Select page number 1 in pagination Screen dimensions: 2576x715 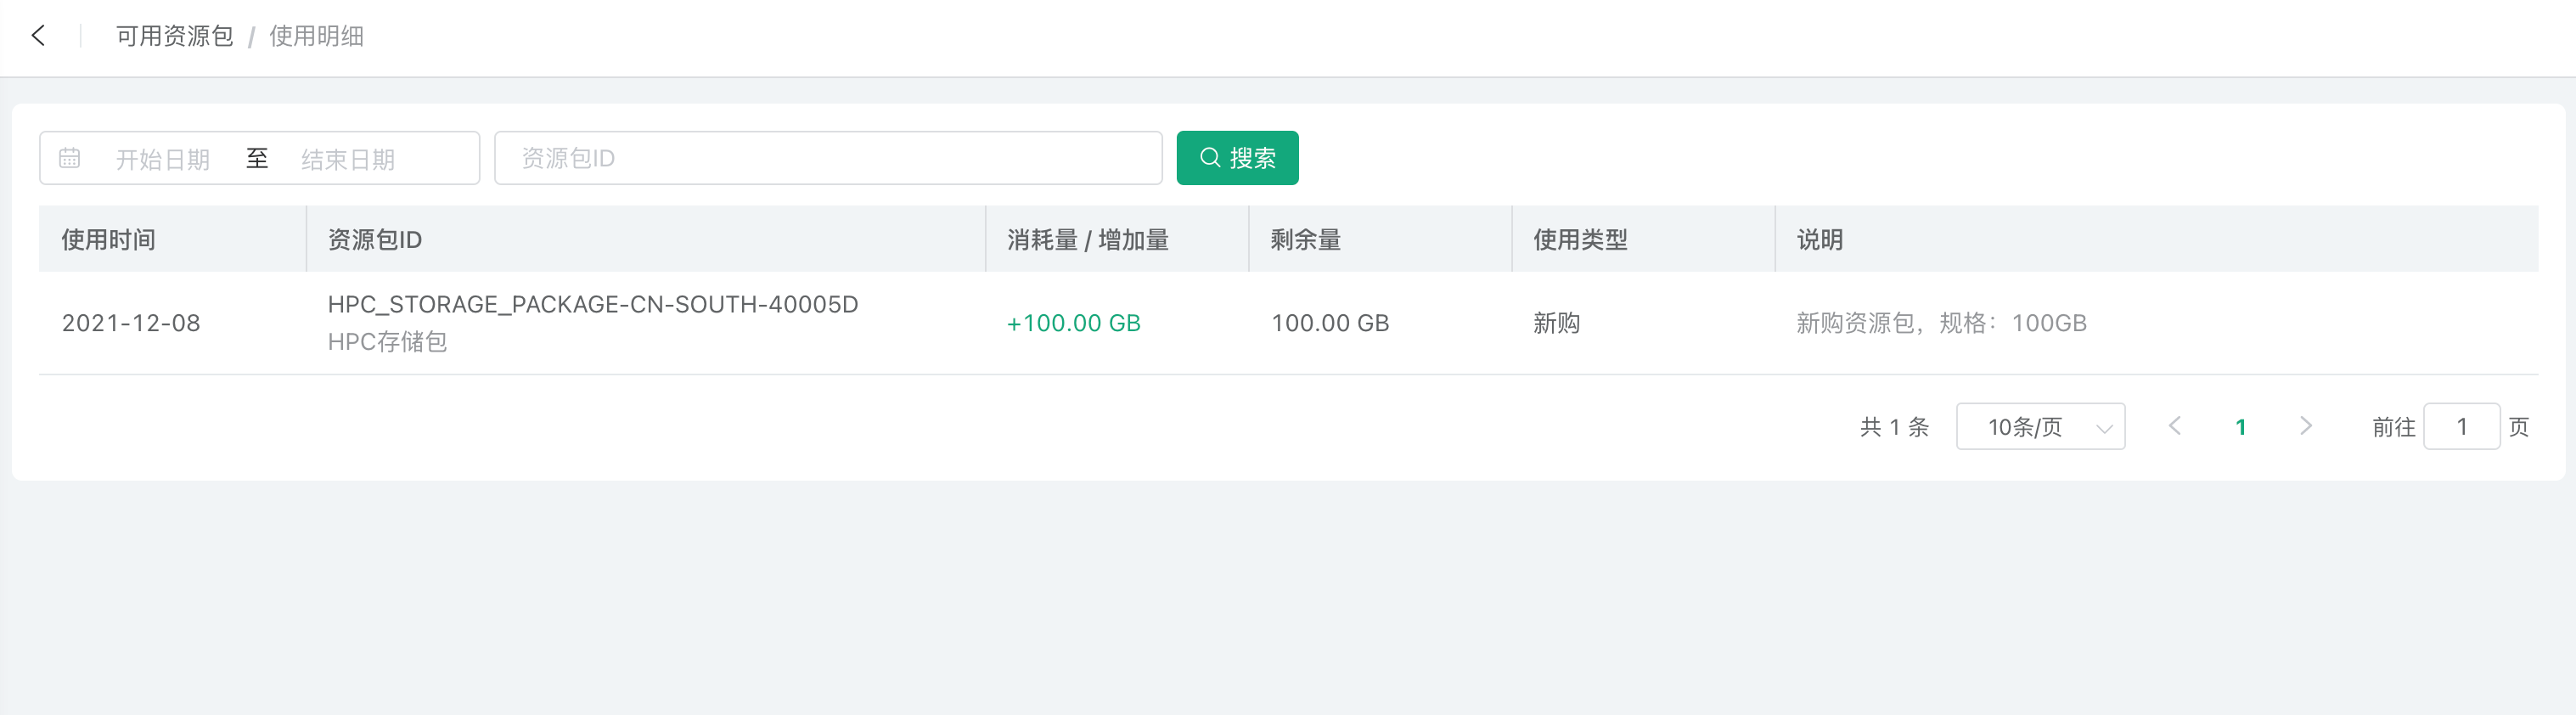(2240, 427)
